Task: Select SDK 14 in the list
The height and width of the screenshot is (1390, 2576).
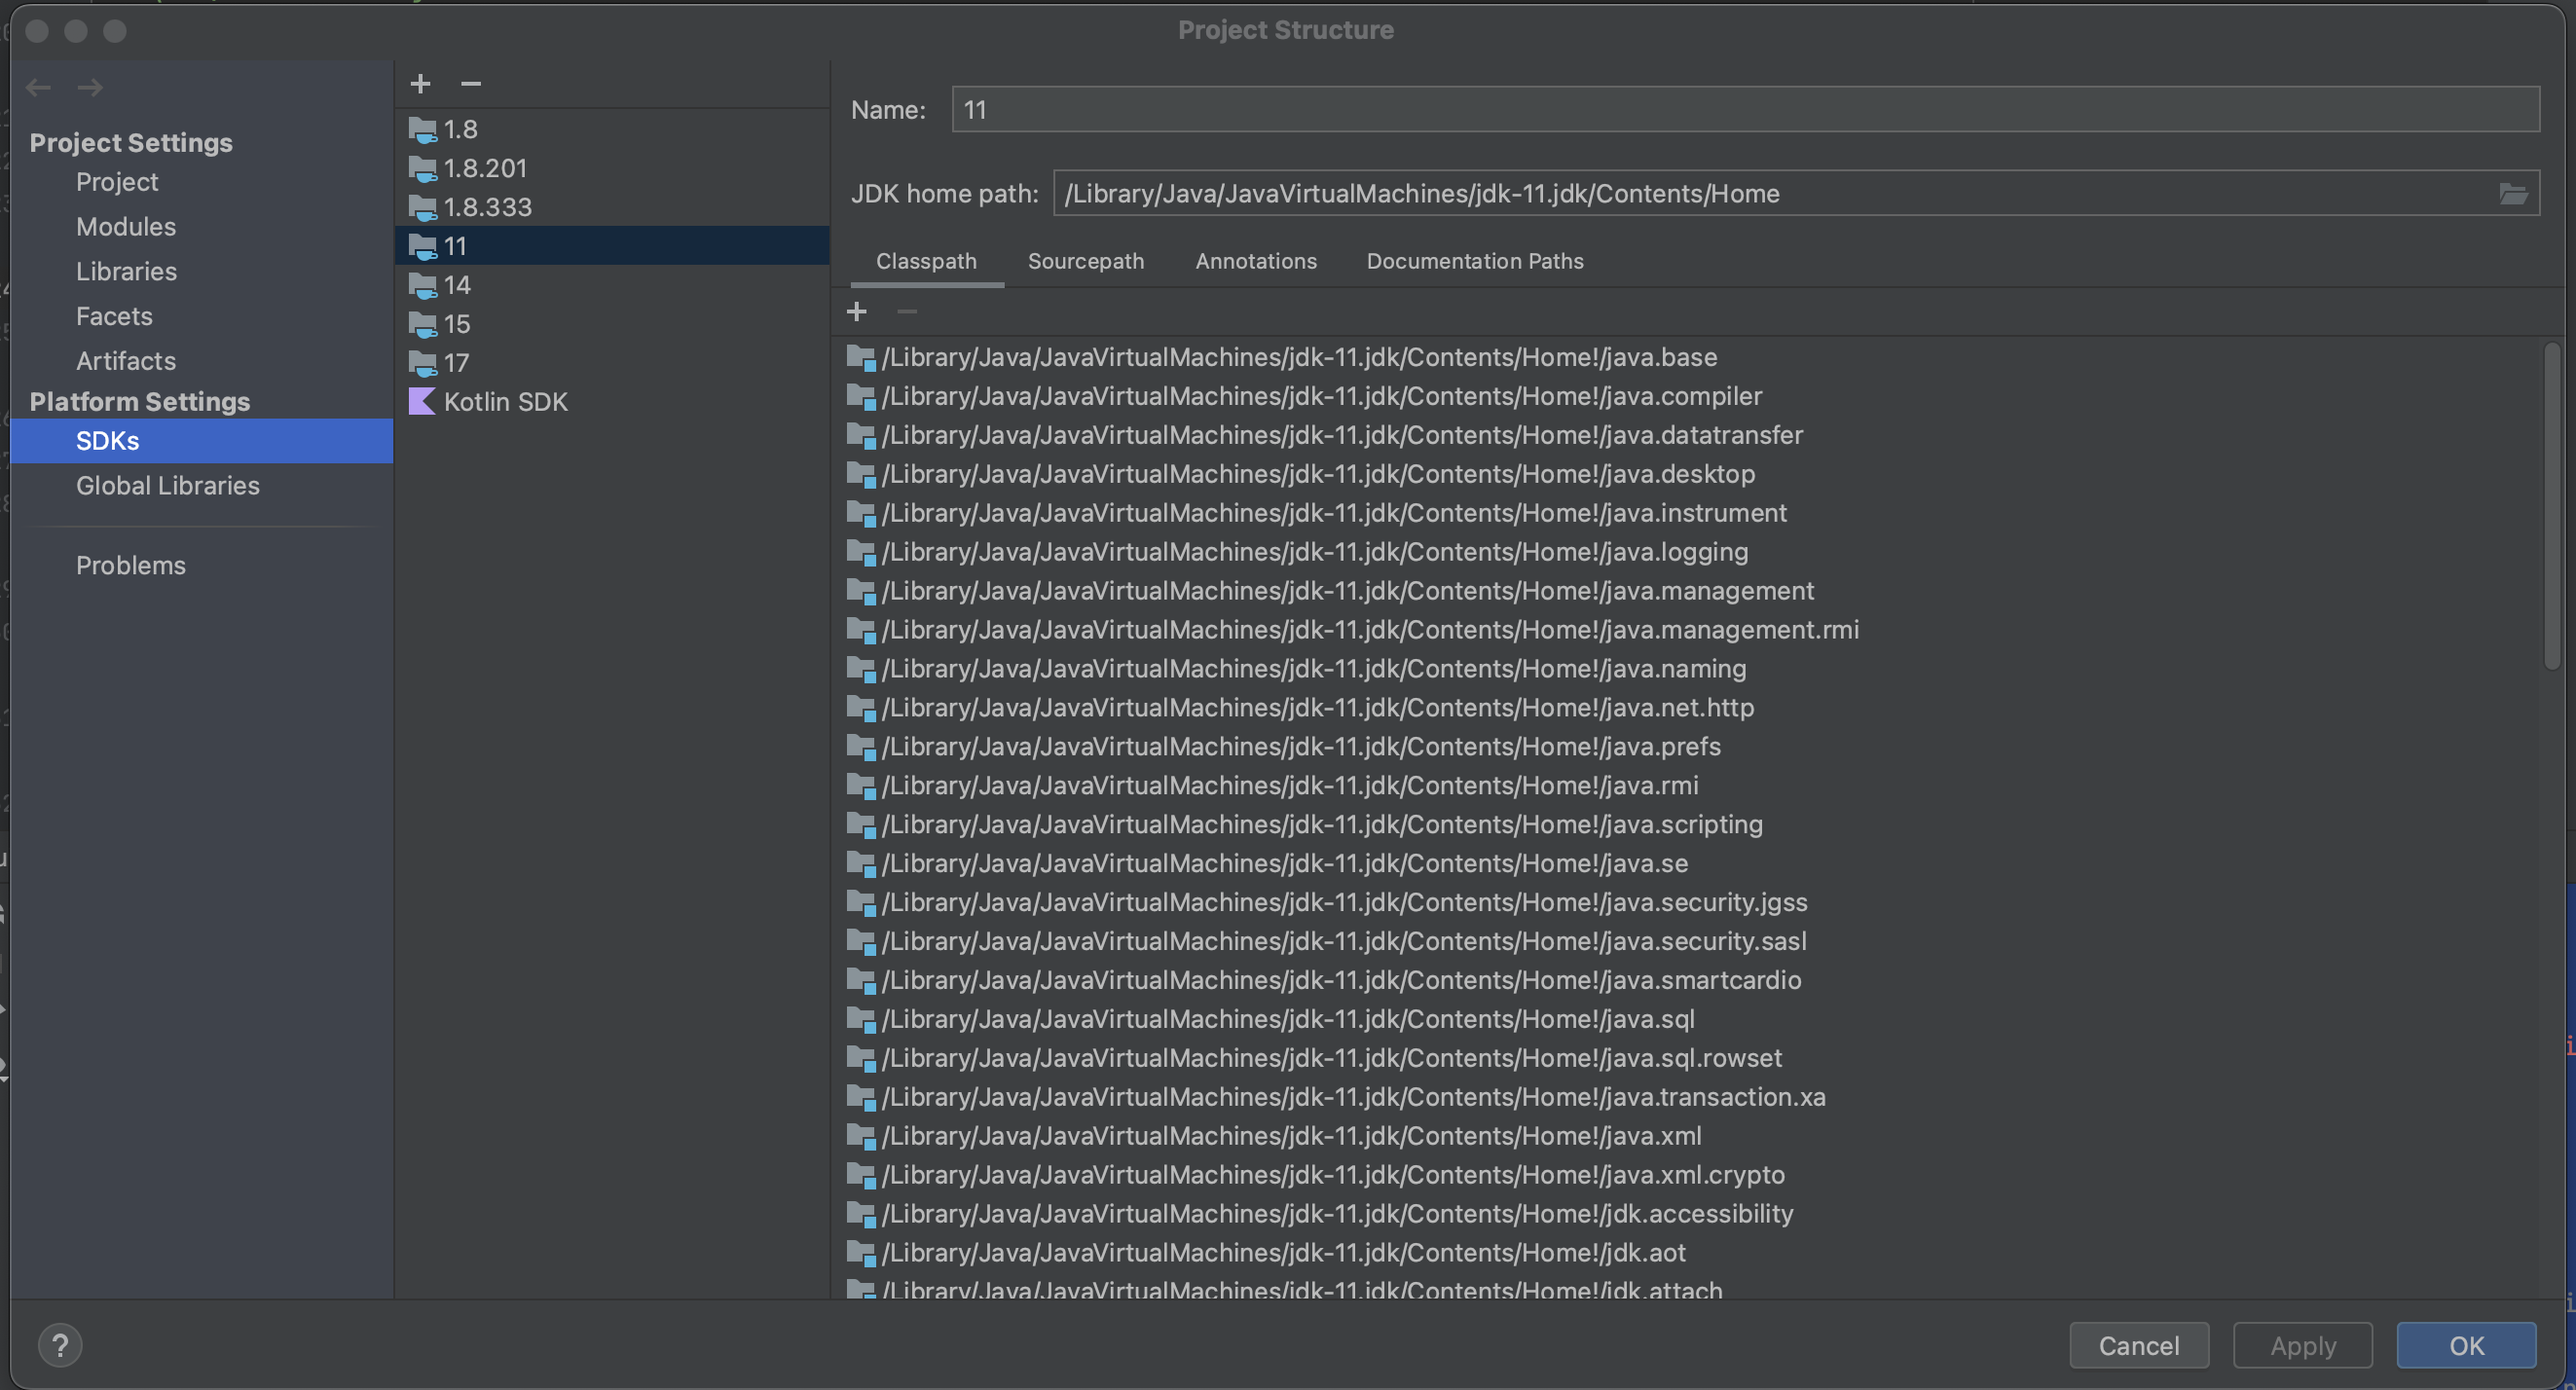Action: tap(457, 285)
